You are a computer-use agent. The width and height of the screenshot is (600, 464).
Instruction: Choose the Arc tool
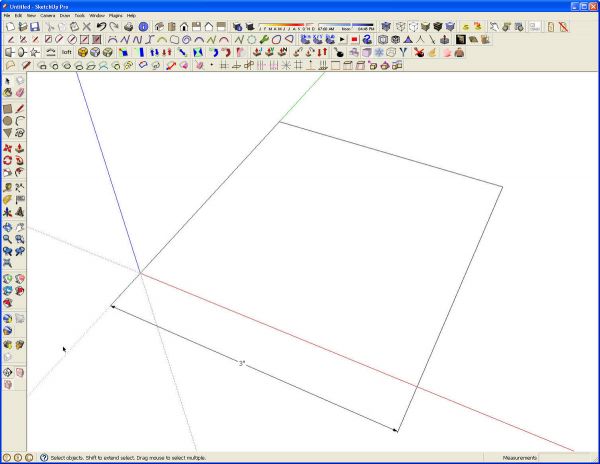click(20, 121)
